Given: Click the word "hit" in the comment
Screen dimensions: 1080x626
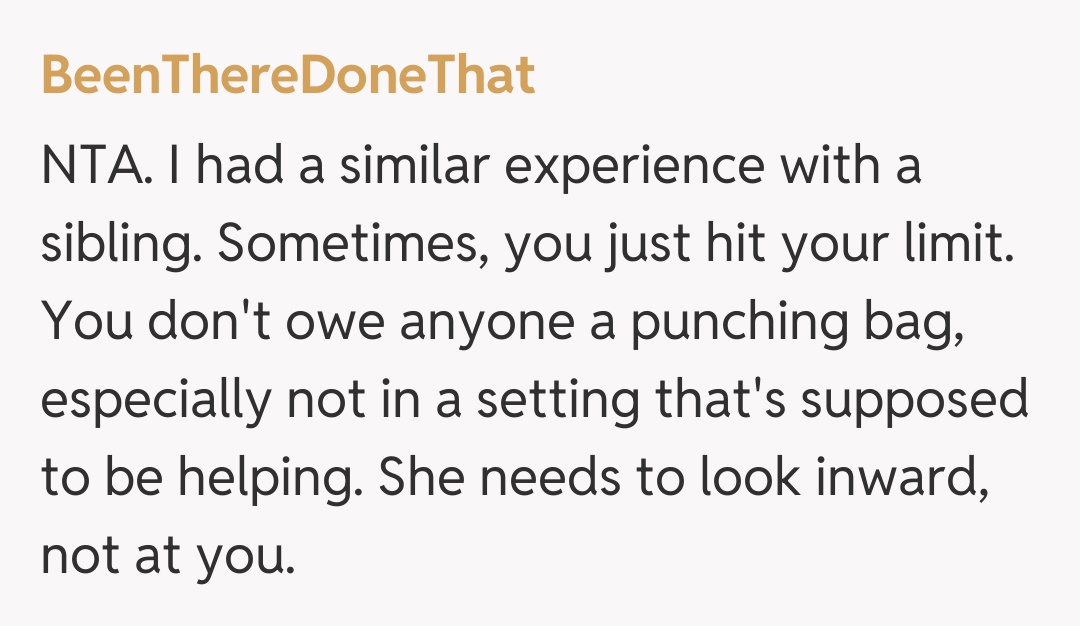Looking at the screenshot, I should pyautogui.click(x=710, y=245).
